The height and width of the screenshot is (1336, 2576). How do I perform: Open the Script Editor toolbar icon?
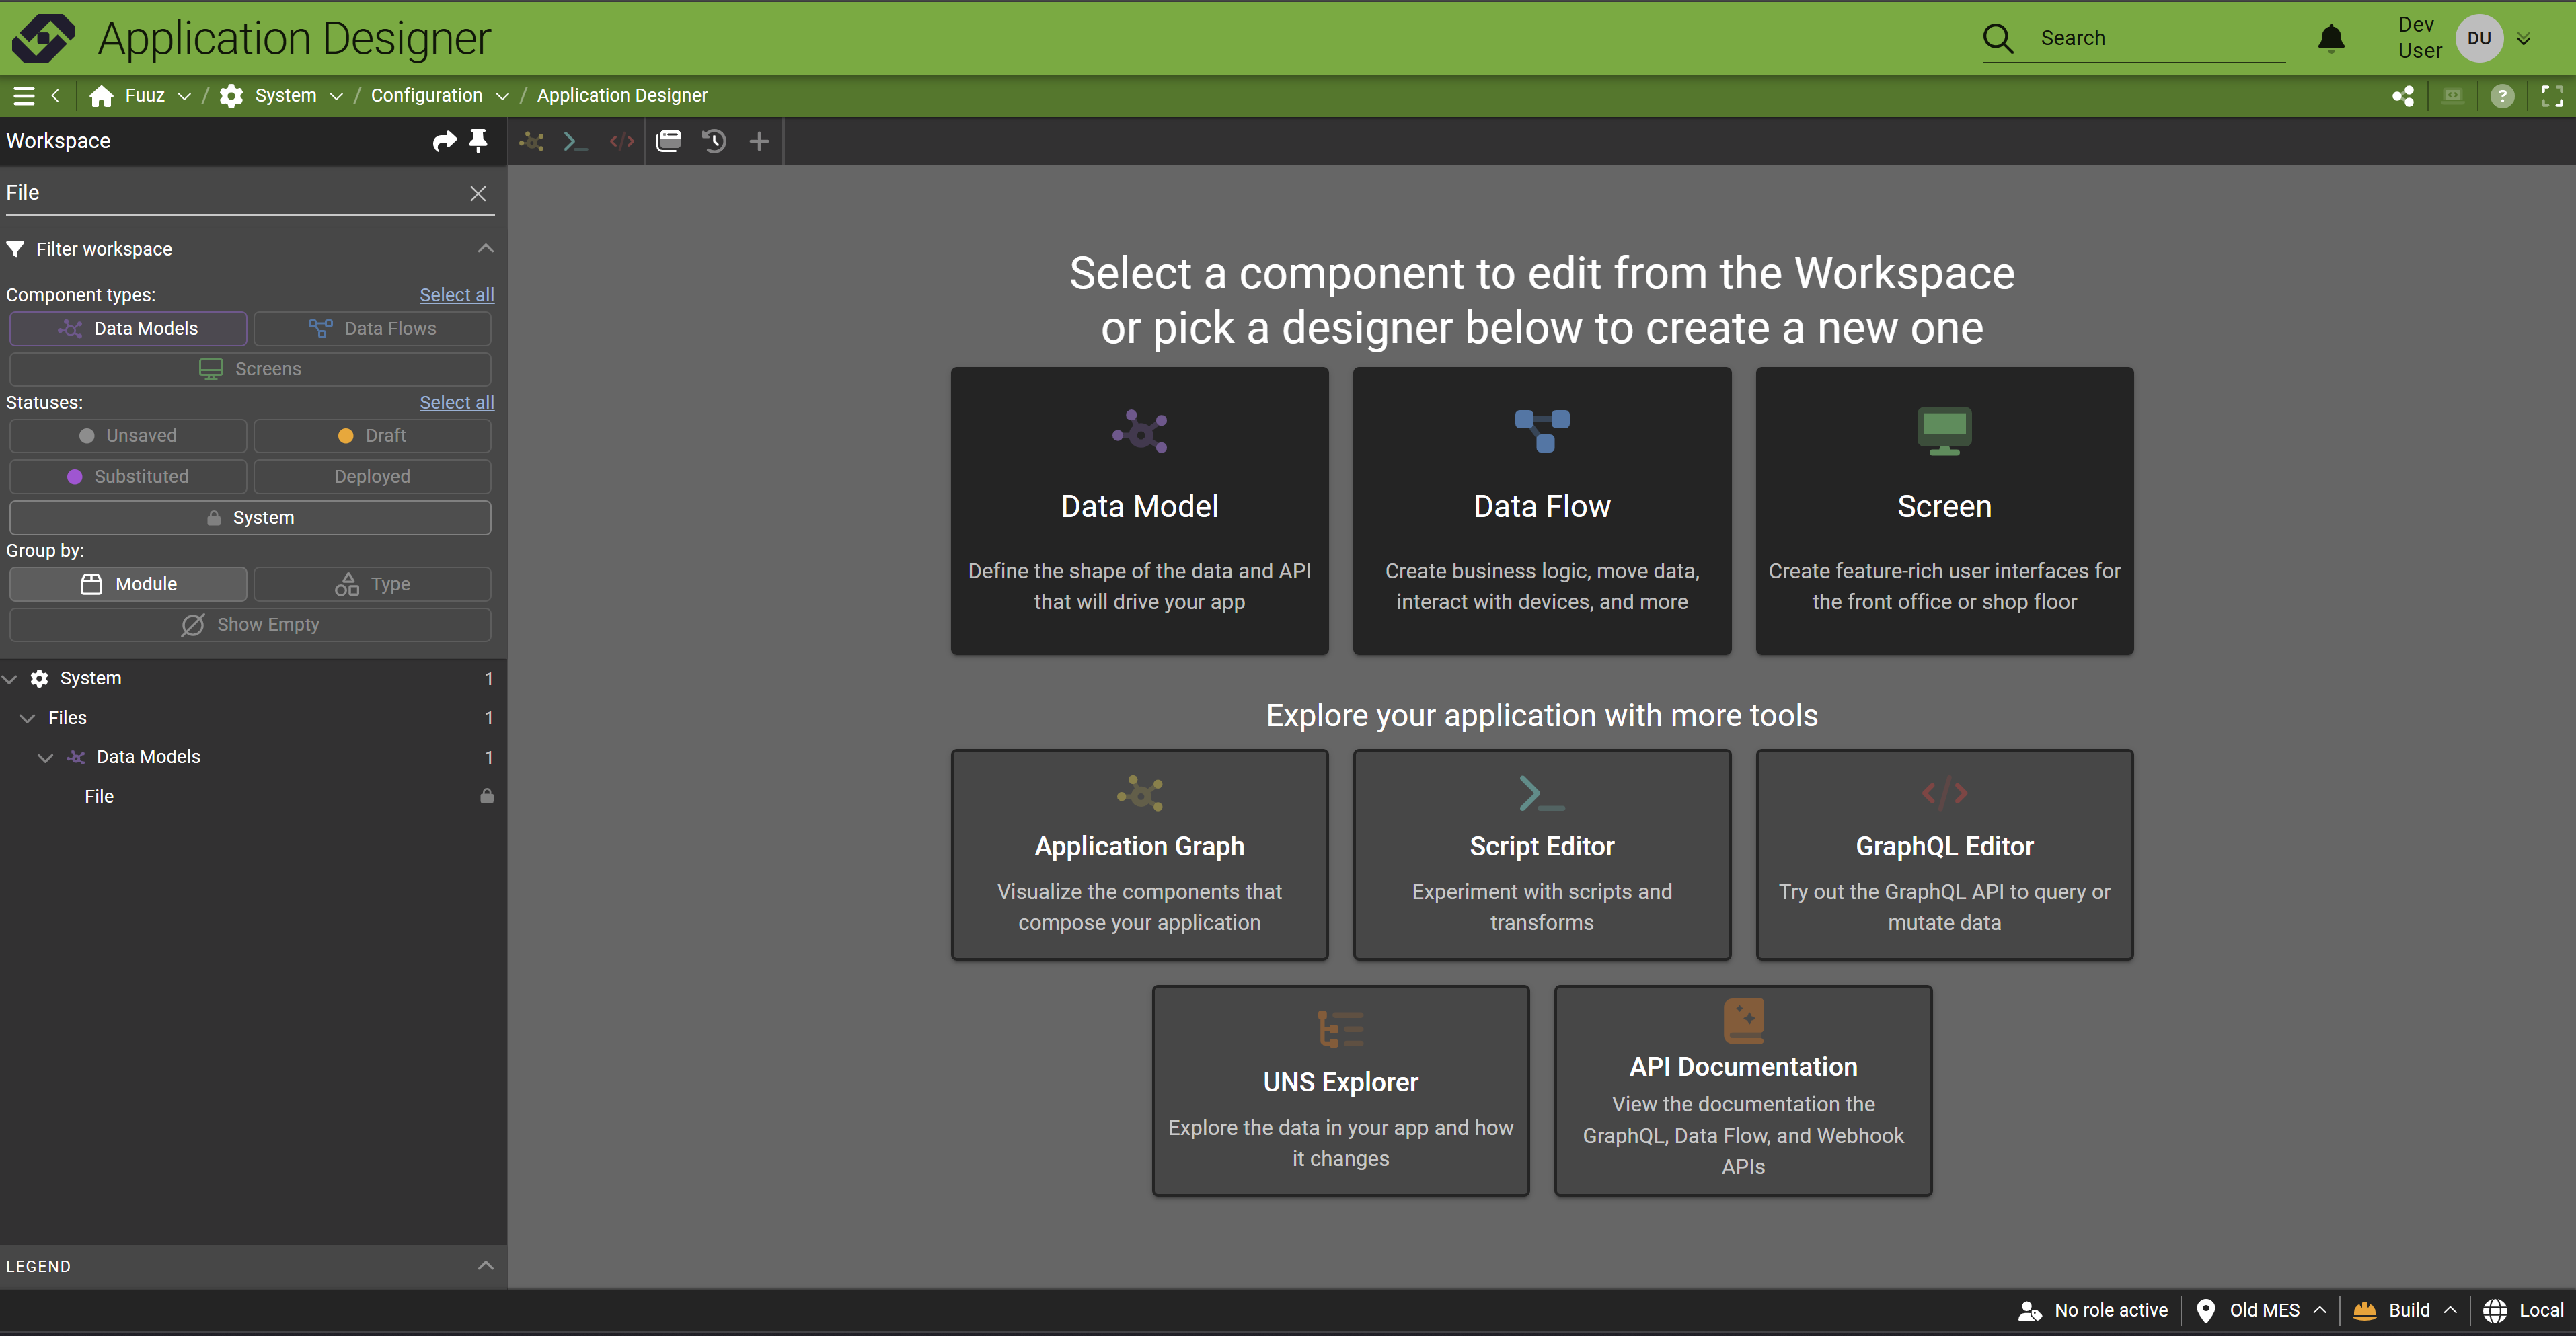click(x=575, y=141)
